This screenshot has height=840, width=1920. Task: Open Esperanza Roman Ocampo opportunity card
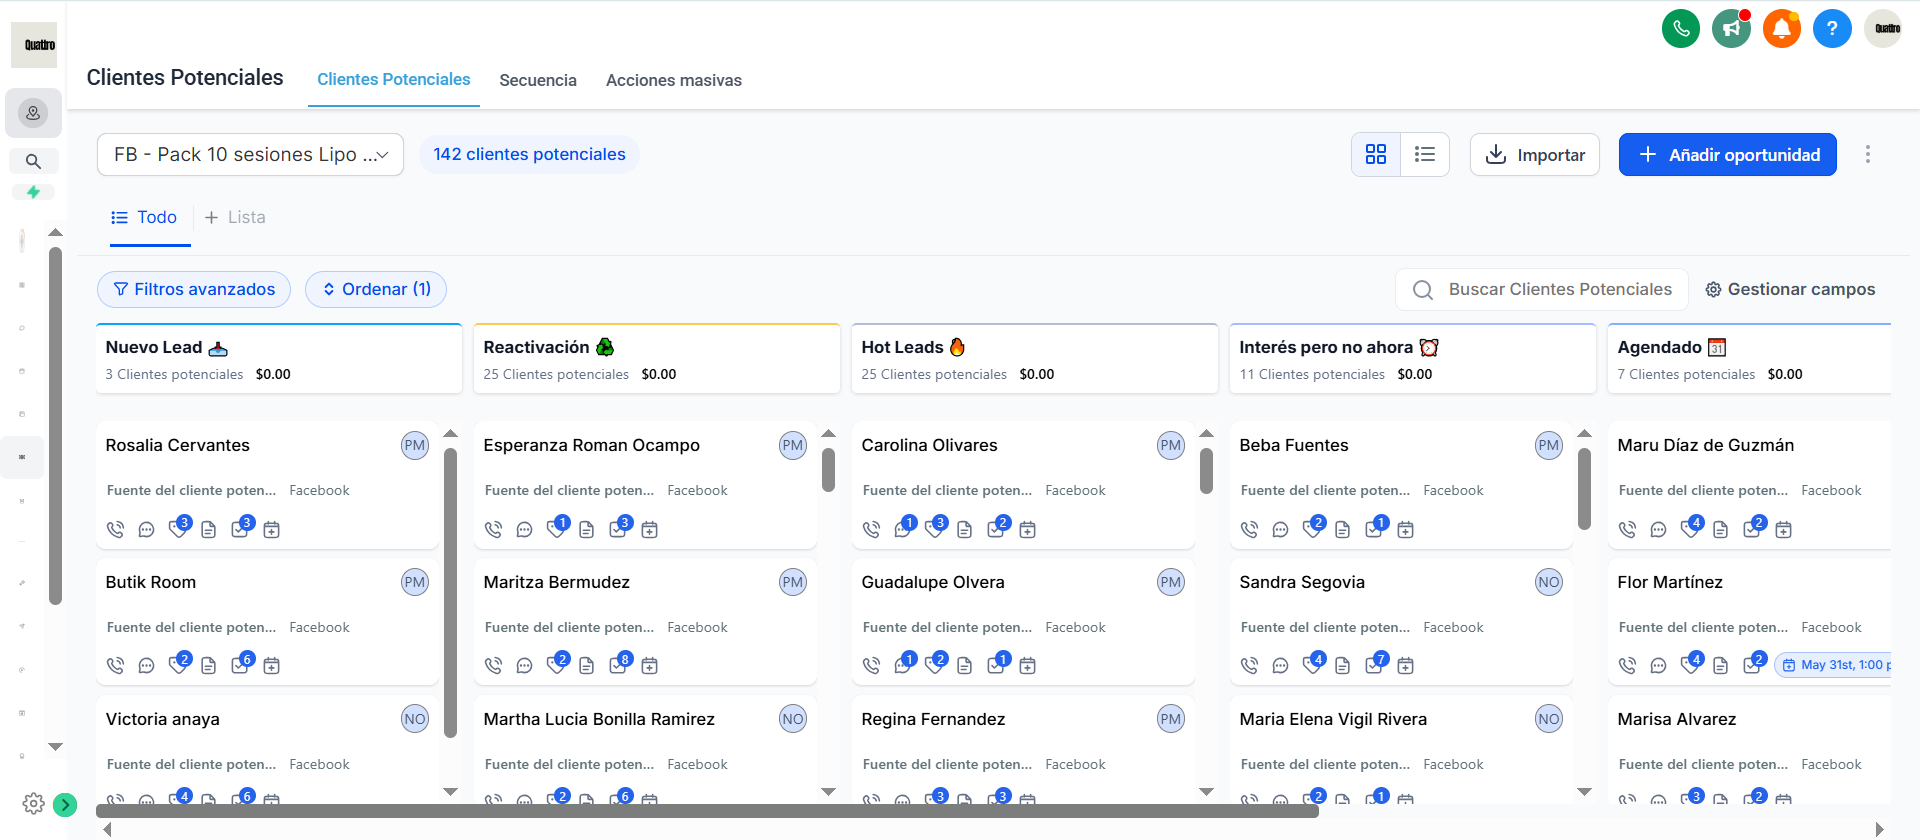pyautogui.click(x=645, y=485)
